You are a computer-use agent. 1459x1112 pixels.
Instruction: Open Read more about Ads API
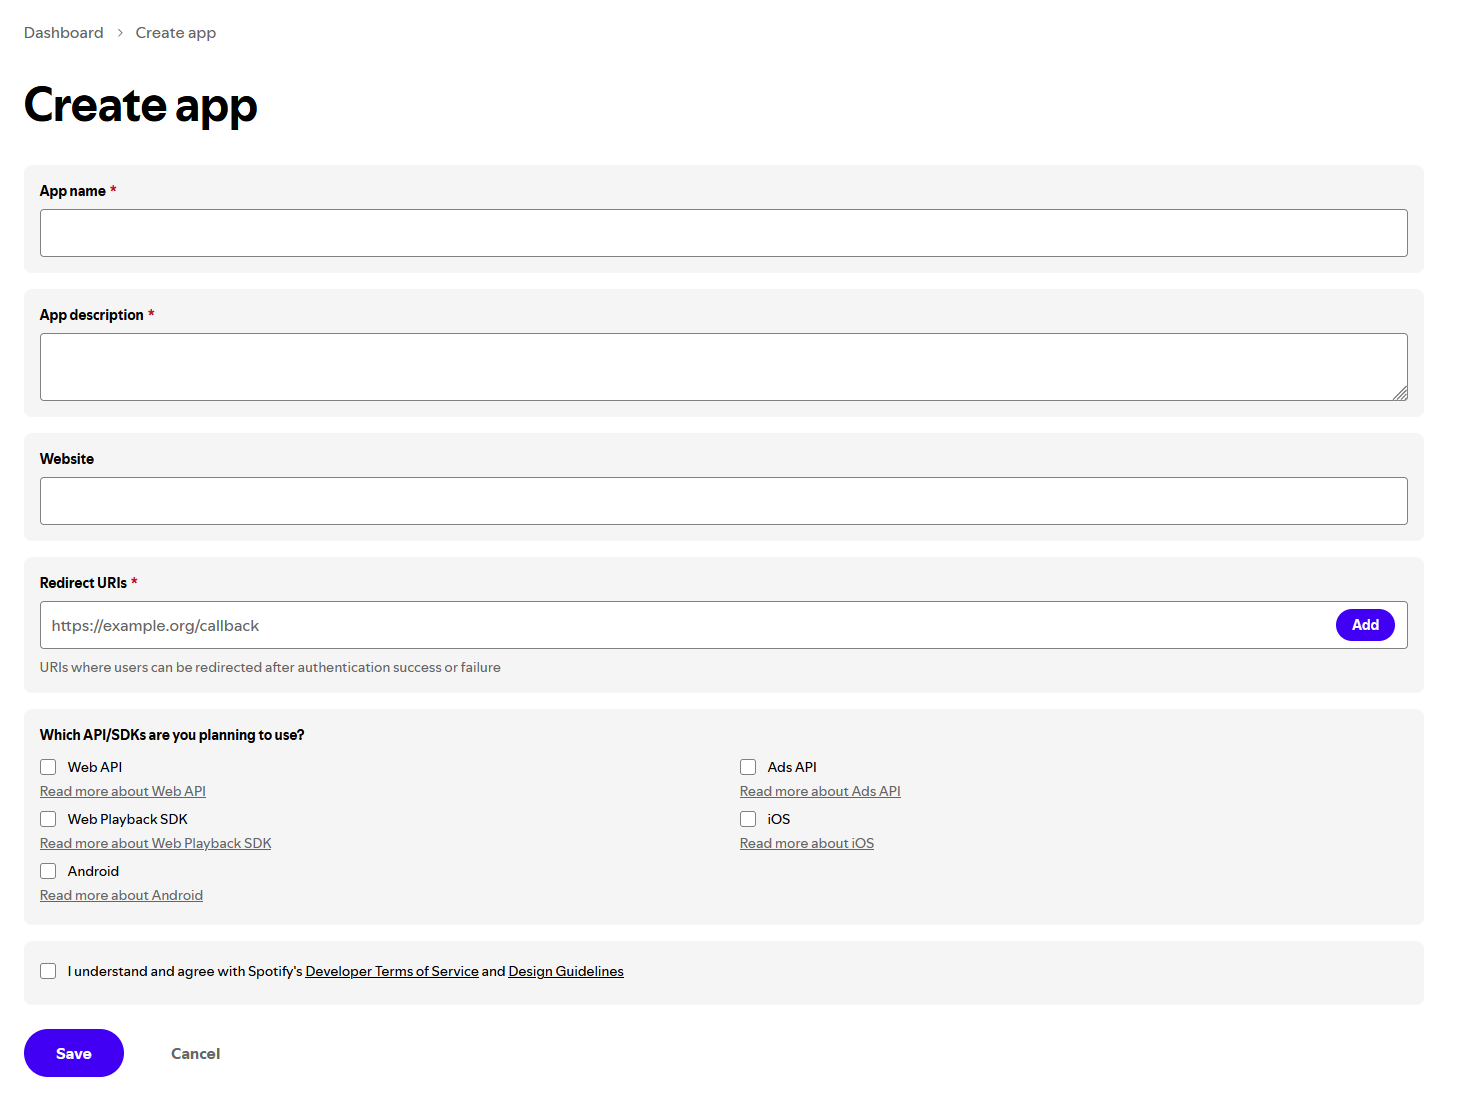coord(819,790)
